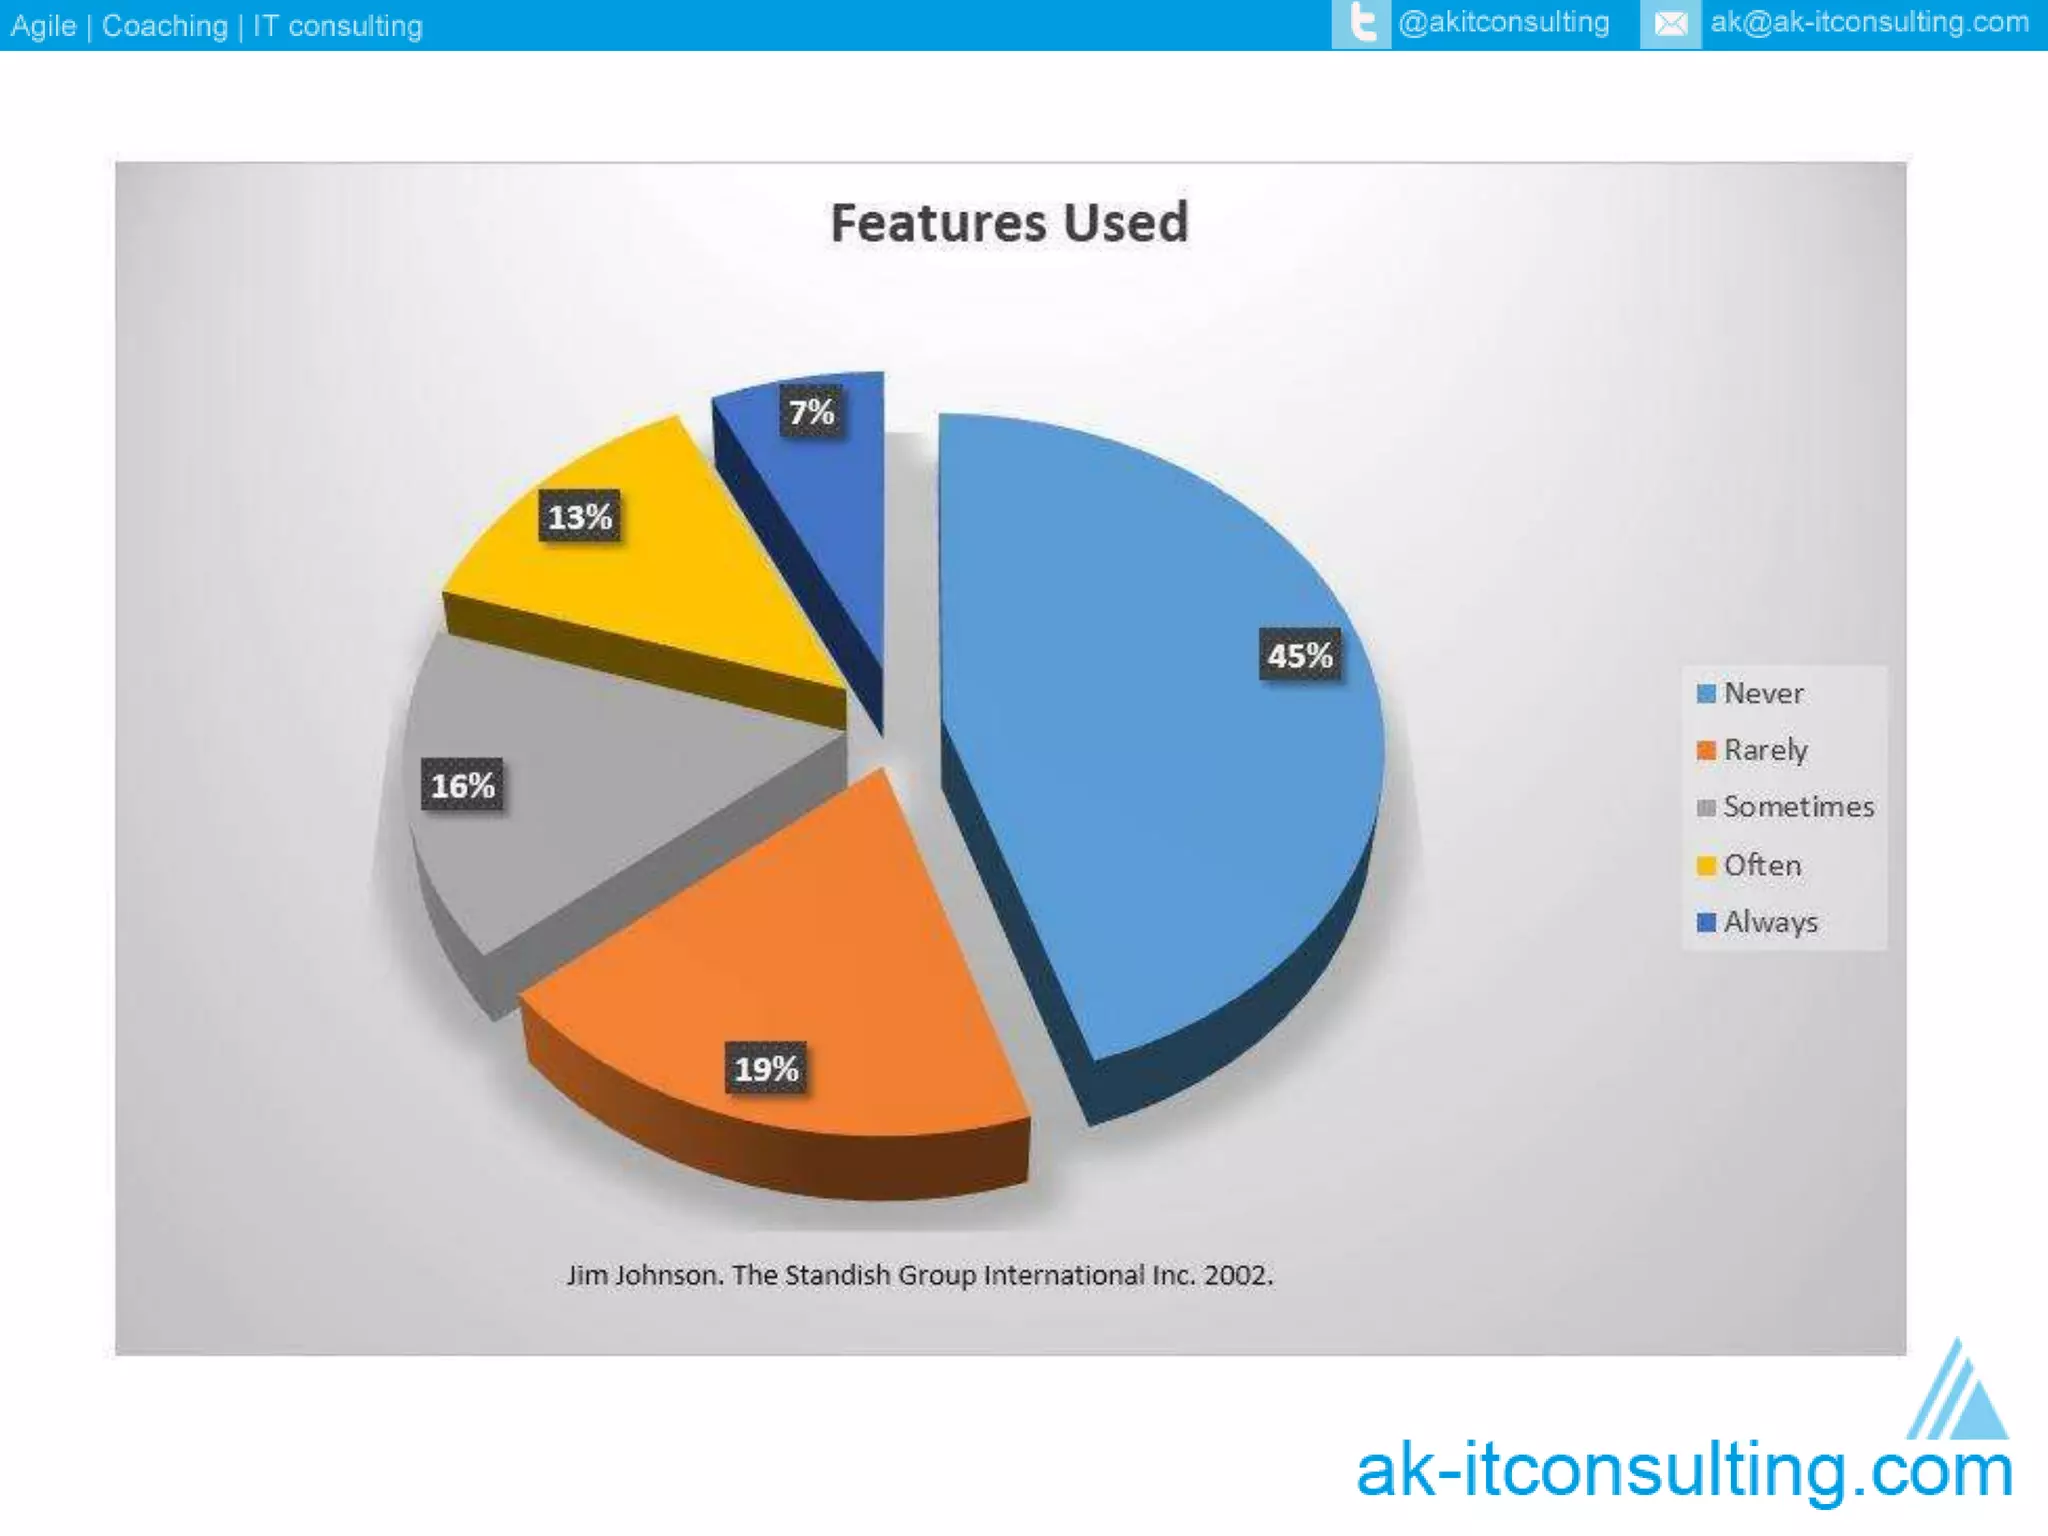Select the Sometimes gray legend swatch
This screenshot has height=1536, width=2048.
coord(1706,807)
